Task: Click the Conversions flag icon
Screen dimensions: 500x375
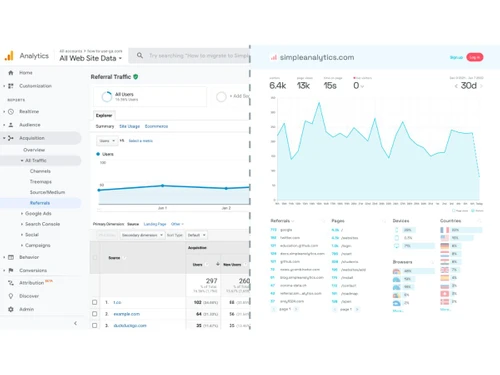Action: (x=11, y=270)
